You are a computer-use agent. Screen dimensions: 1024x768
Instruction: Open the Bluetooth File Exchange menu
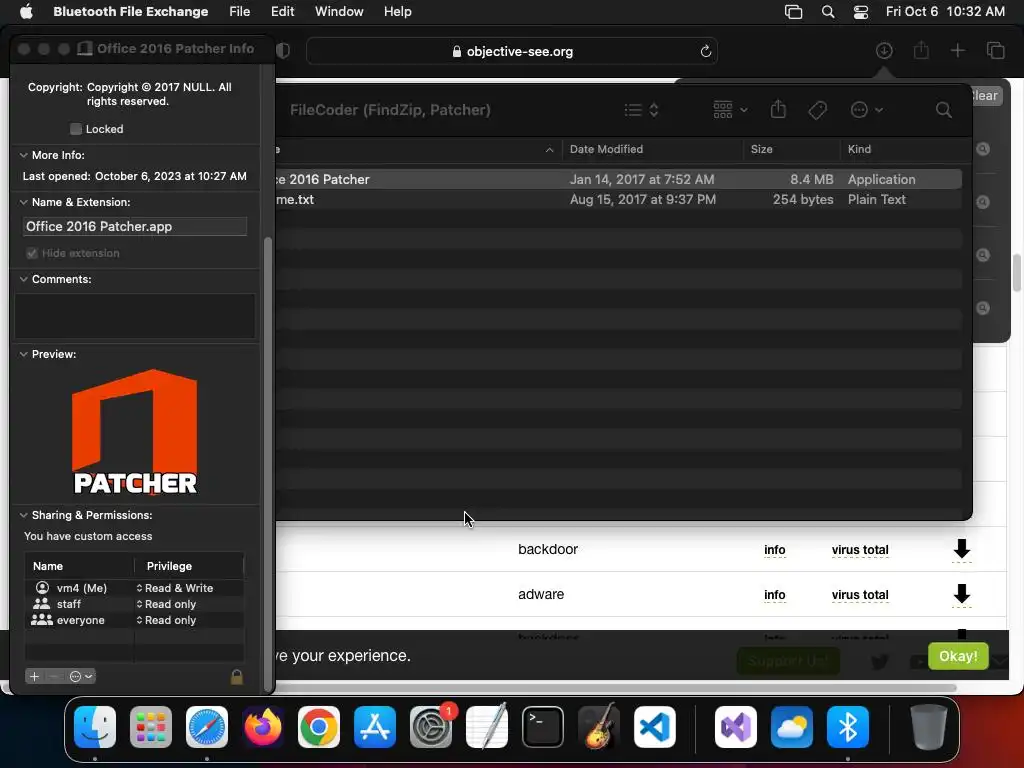pos(131,12)
